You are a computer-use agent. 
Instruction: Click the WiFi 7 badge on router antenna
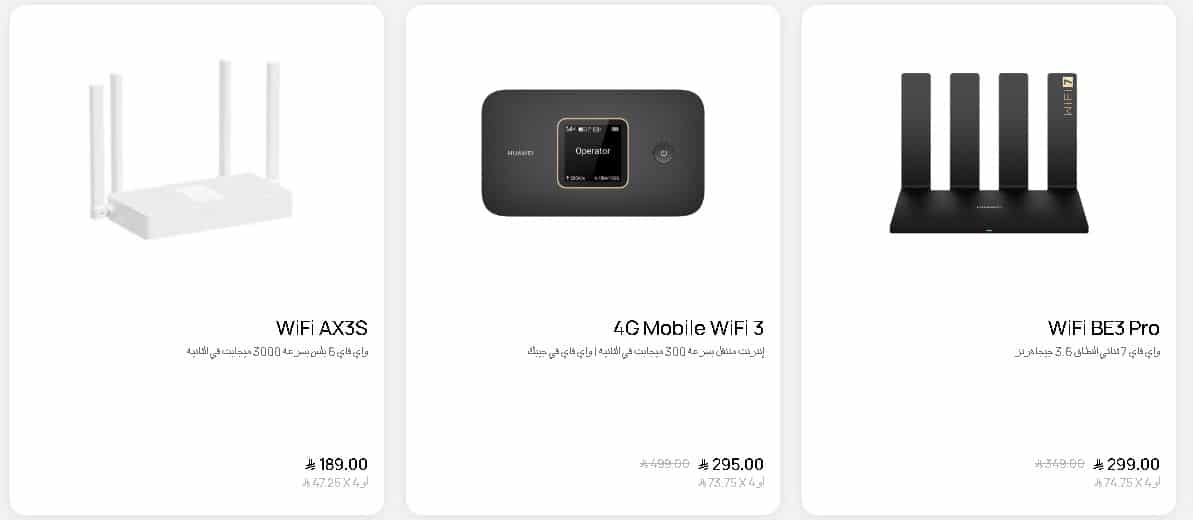1067,96
